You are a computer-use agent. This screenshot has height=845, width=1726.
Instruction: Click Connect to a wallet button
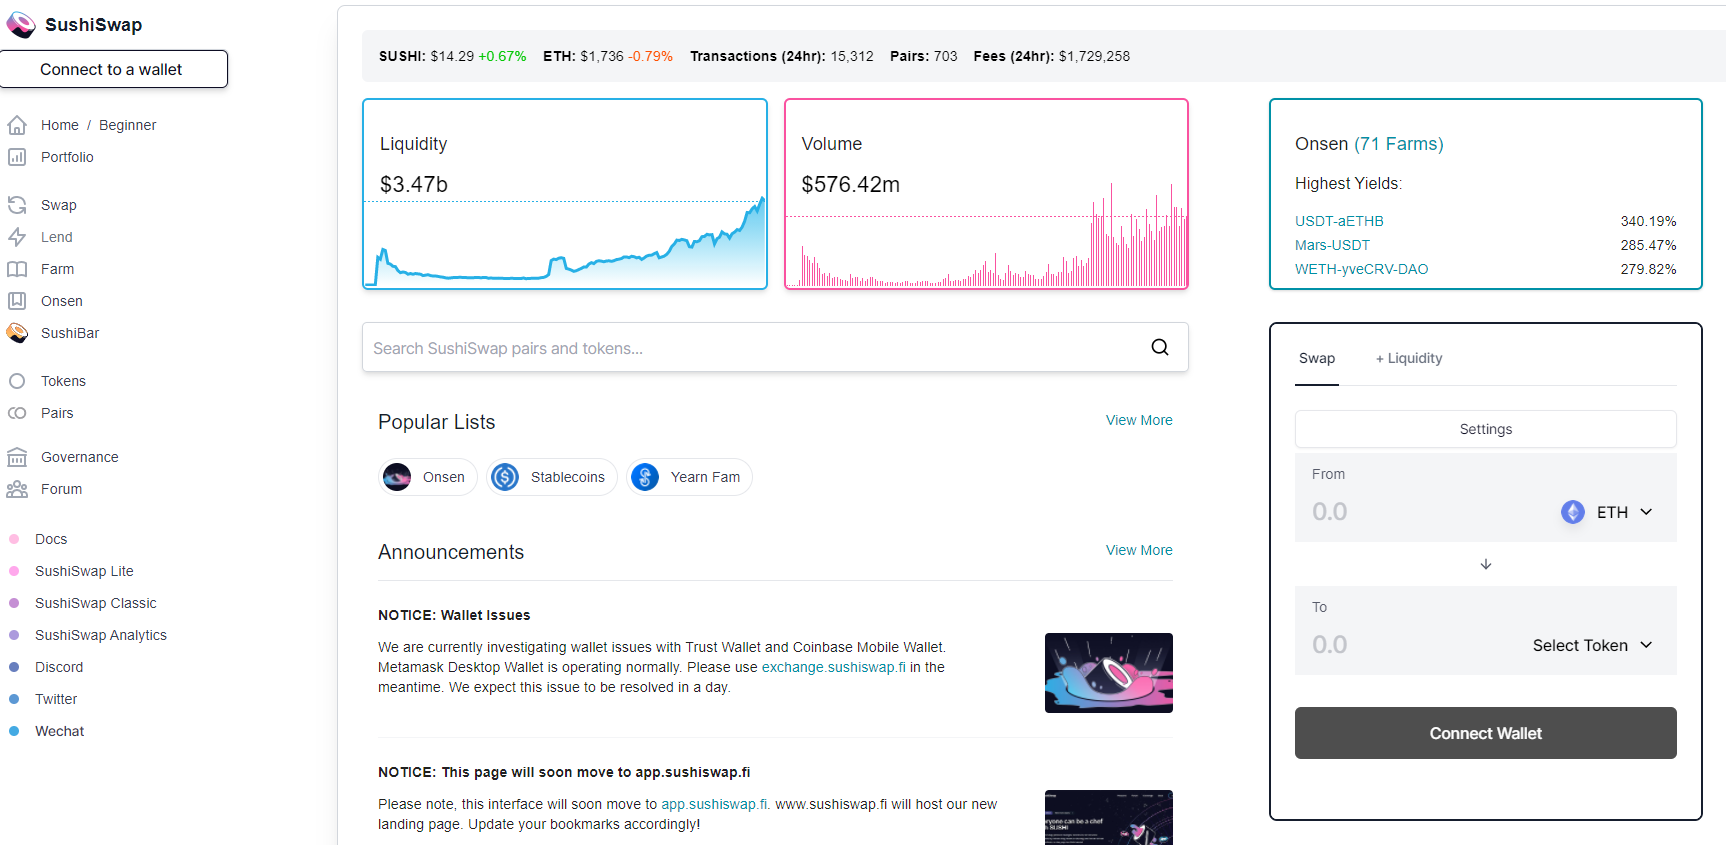[113, 69]
